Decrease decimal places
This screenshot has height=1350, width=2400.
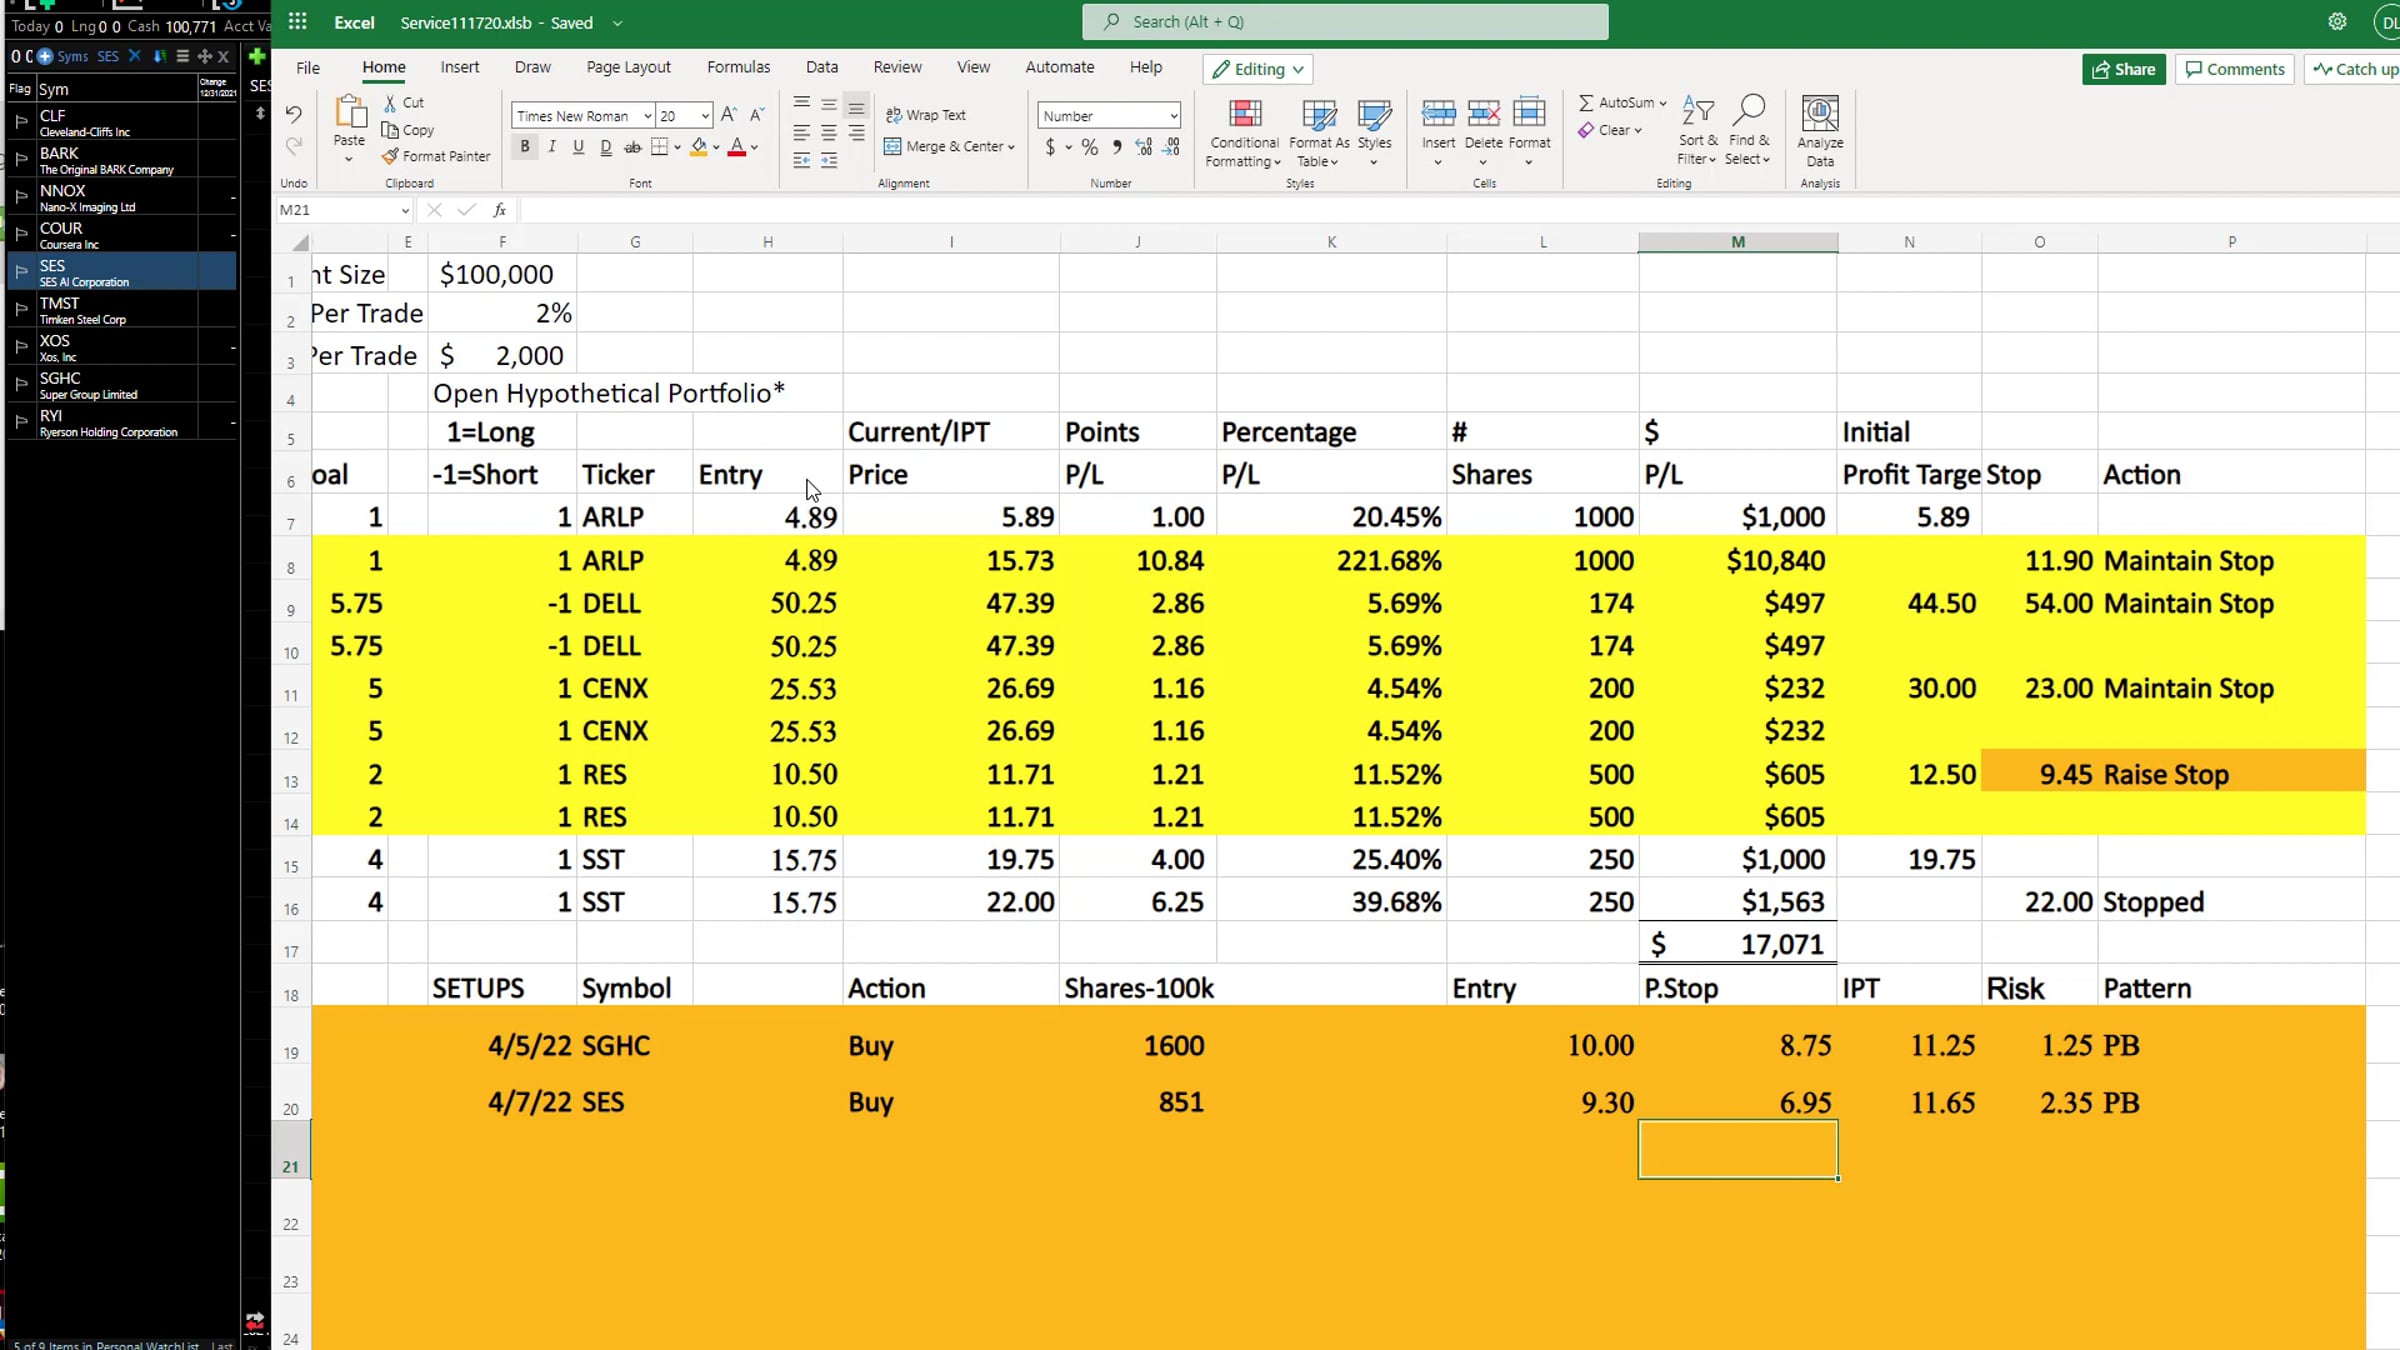[x=1172, y=147]
